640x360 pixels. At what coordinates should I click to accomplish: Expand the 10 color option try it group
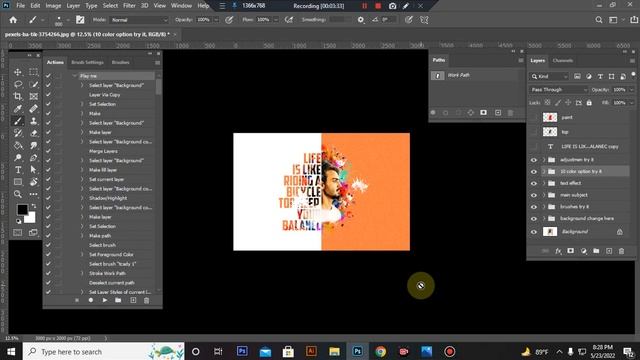544,172
